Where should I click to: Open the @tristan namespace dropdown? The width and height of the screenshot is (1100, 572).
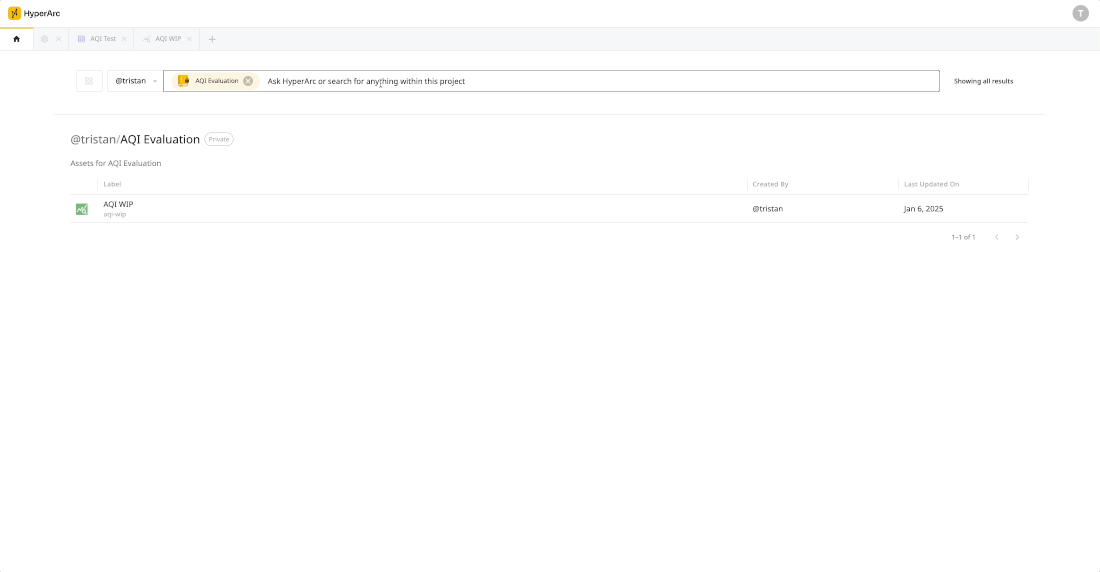(x=135, y=81)
